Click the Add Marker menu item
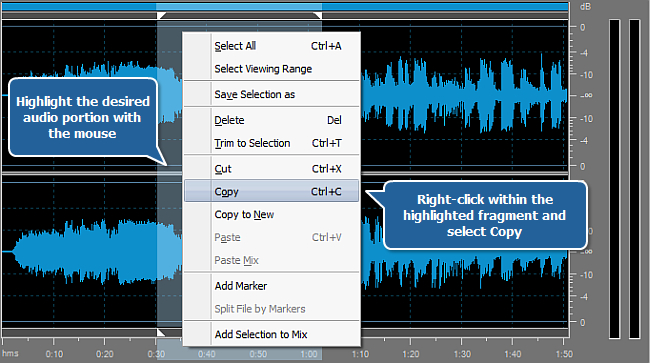This screenshot has width=650, height=363. (x=272, y=286)
